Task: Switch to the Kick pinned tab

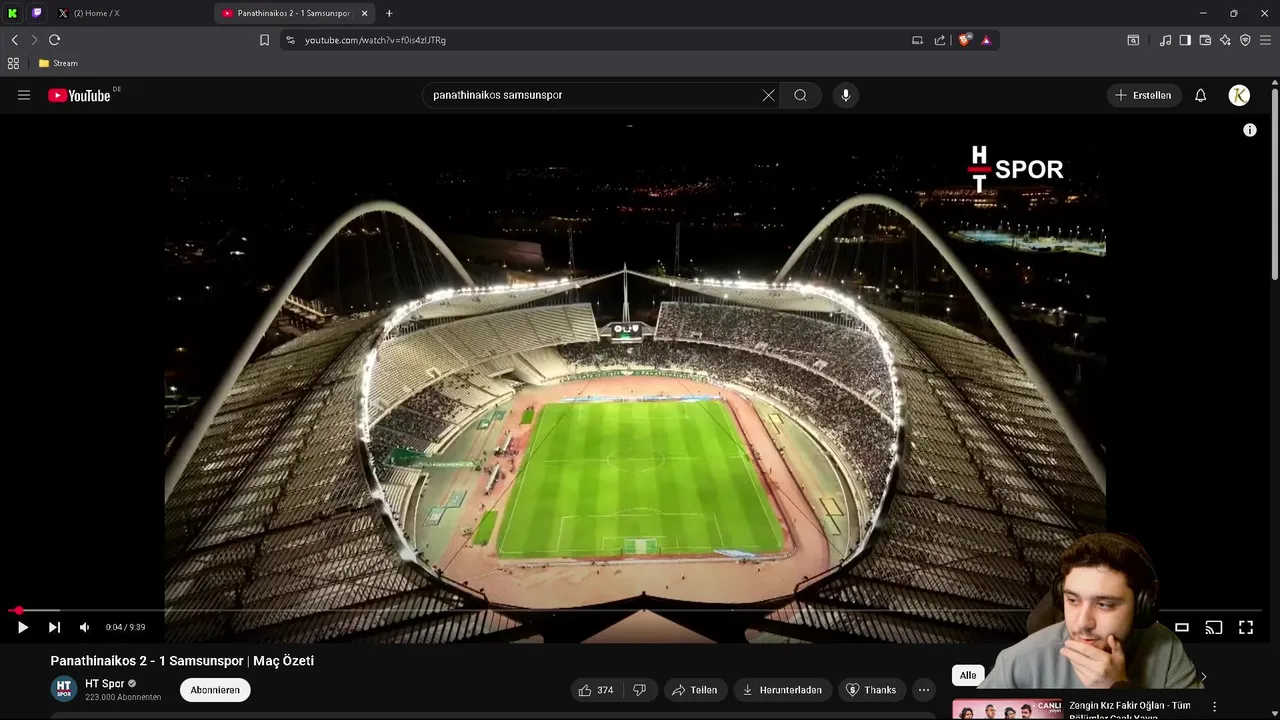Action: click(13, 13)
